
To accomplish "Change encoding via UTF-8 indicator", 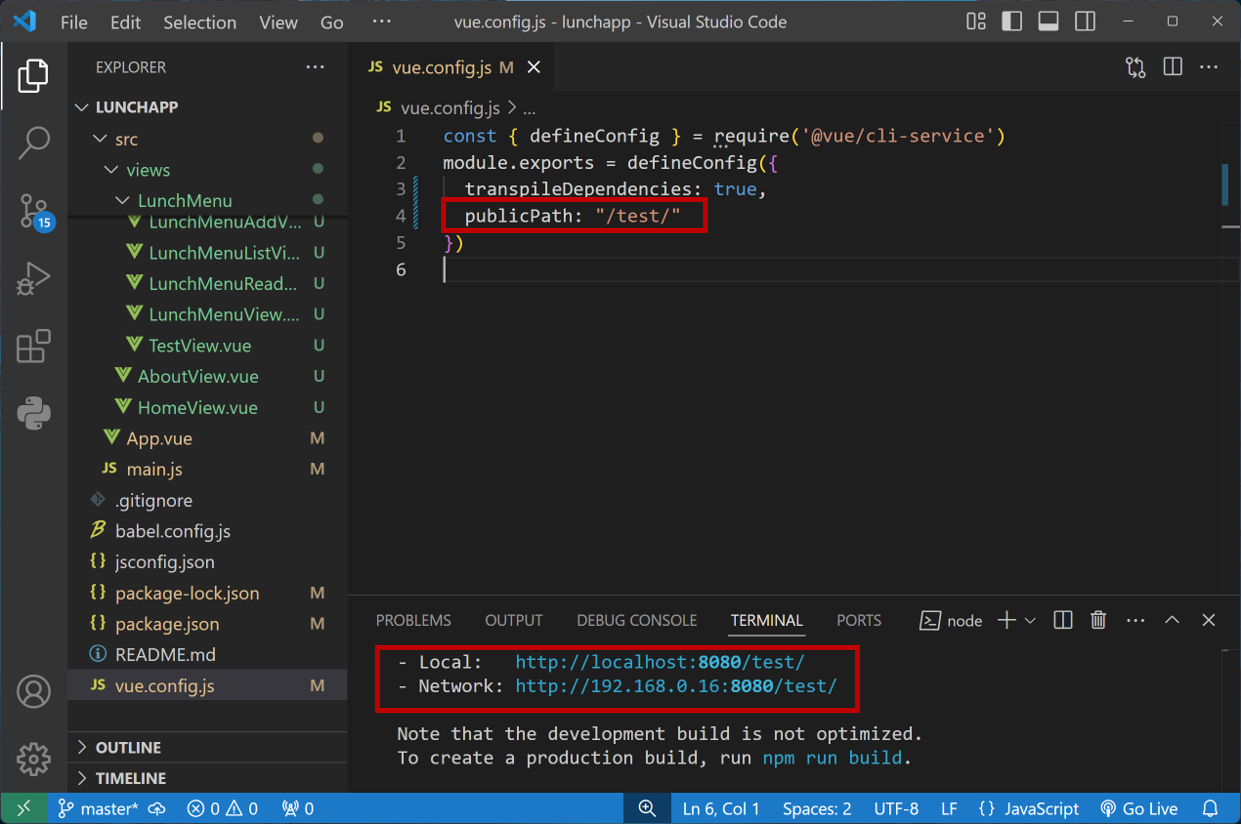I will [896, 809].
